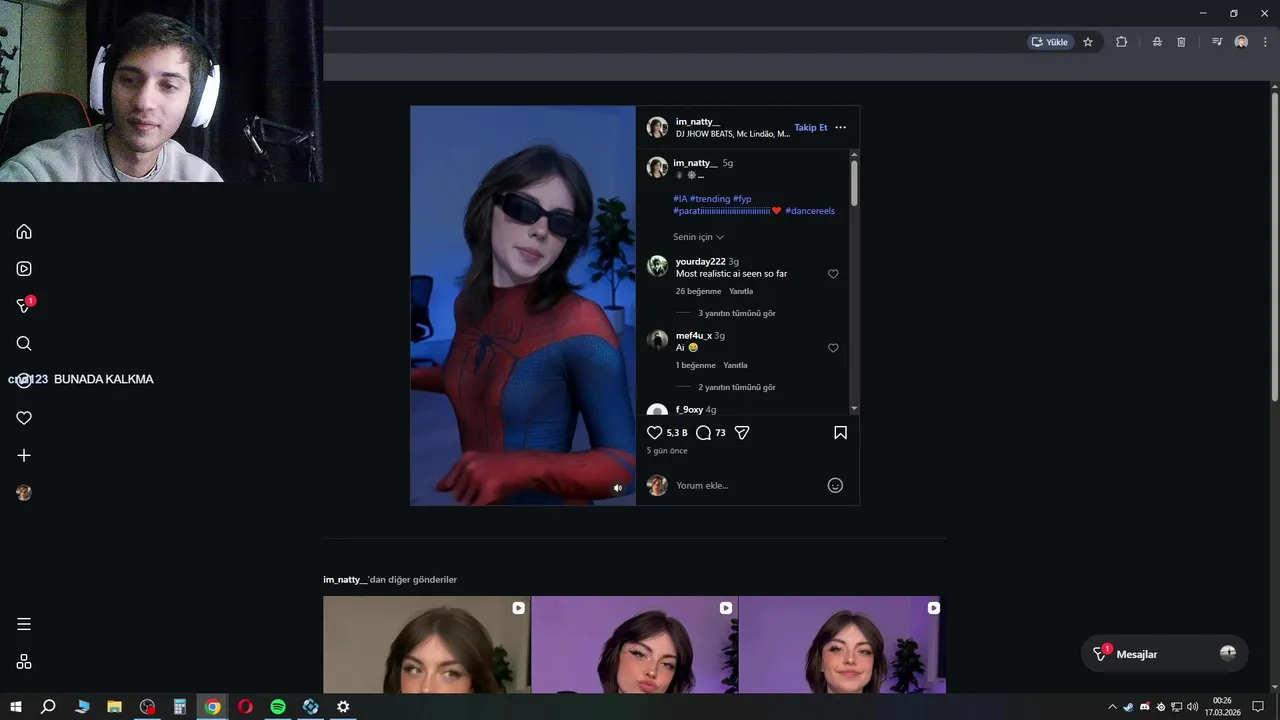Show hidden system tray icons
Viewport: 1280px width, 720px height.
click(x=1112, y=707)
